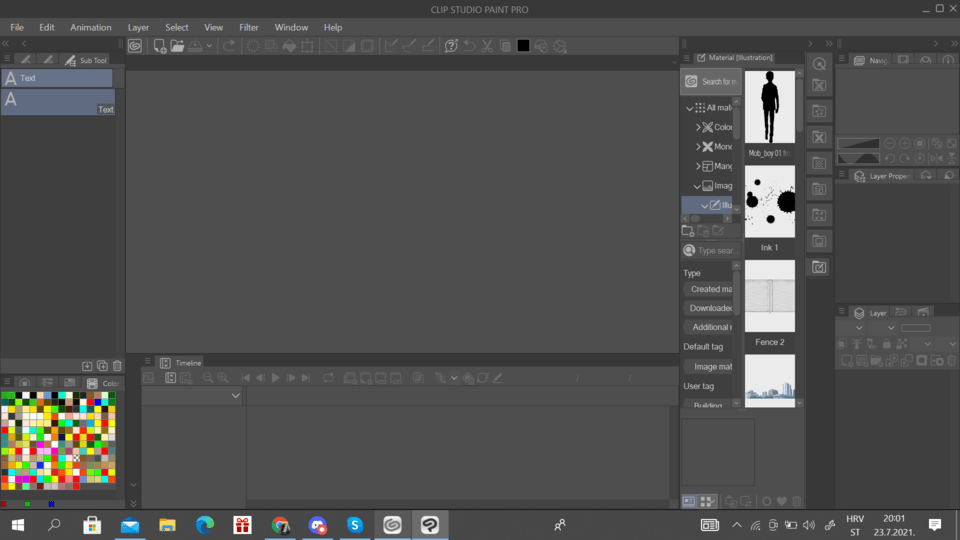This screenshot has height=540, width=960.
Task: Switch to the Navigator tab
Action: (x=871, y=60)
